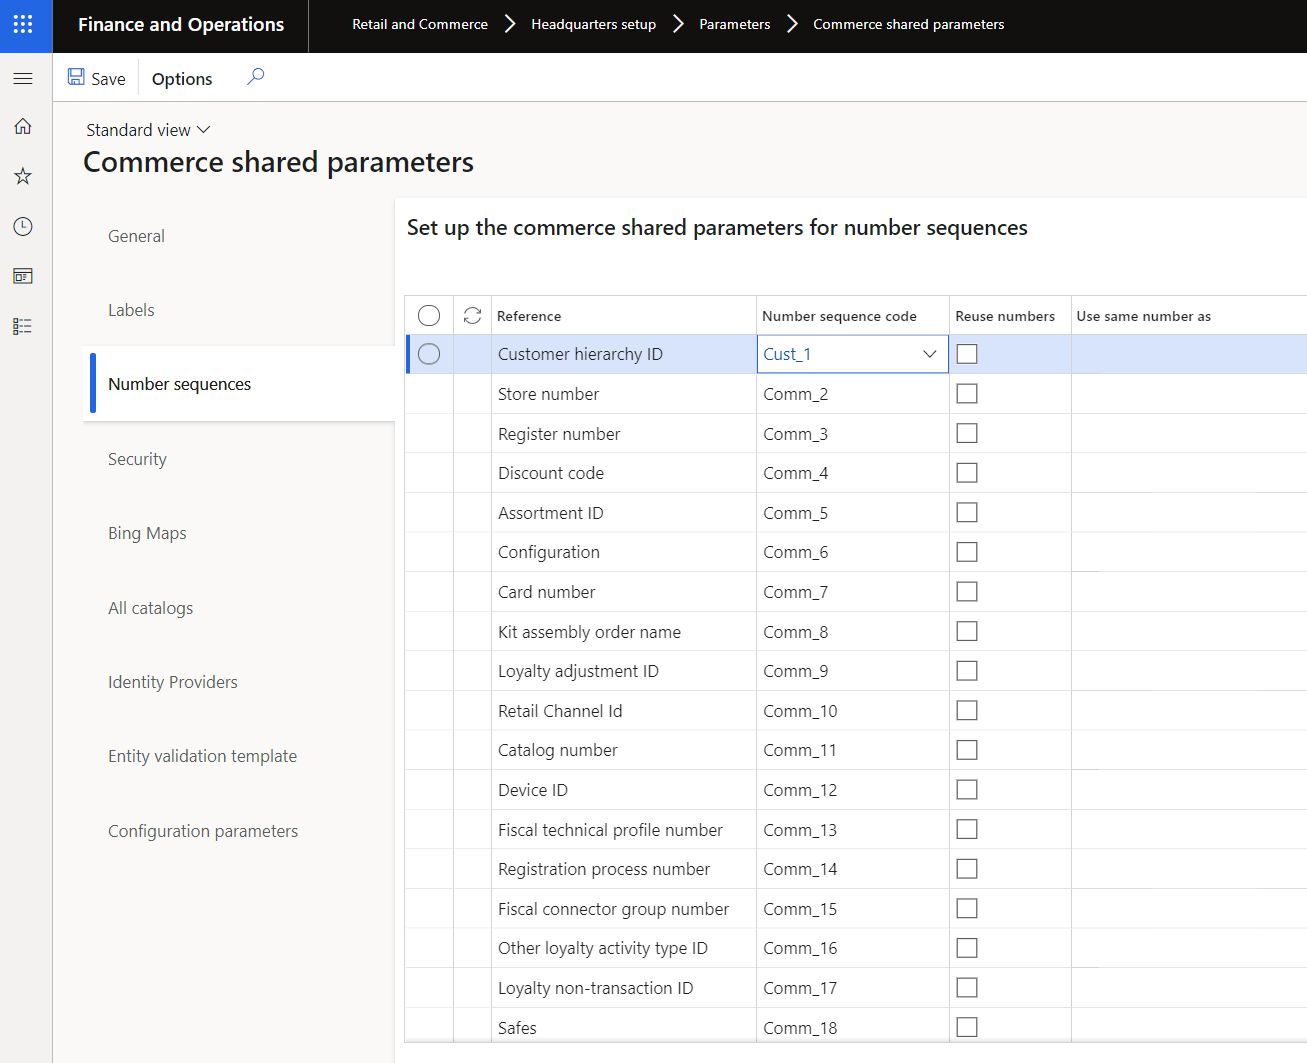Open the Options menu

pyautogui.click(x=182, y=79)
